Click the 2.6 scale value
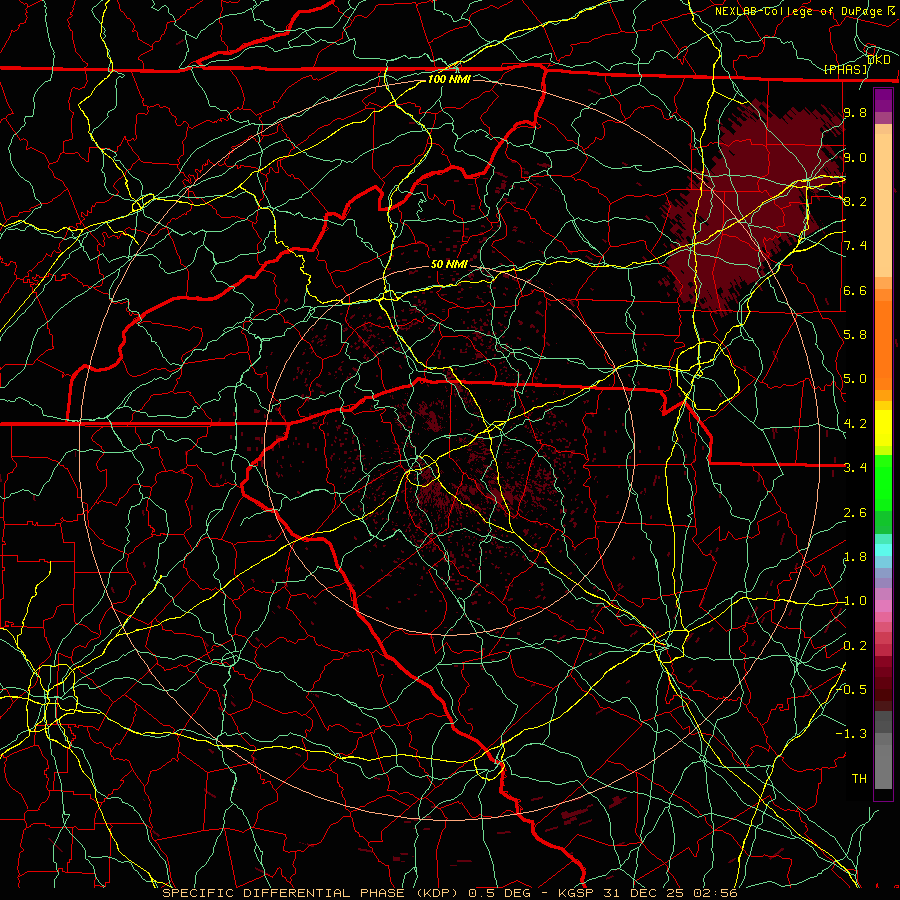 tap(855, 513)
